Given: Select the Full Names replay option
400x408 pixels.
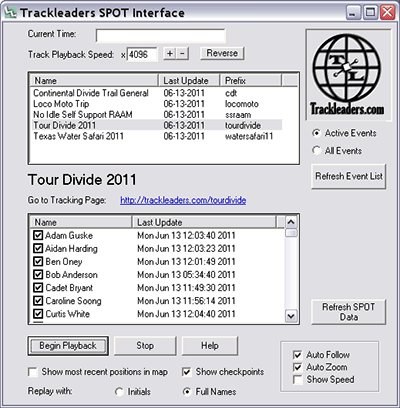Looking at the screenshot, I should pos(187,392).
